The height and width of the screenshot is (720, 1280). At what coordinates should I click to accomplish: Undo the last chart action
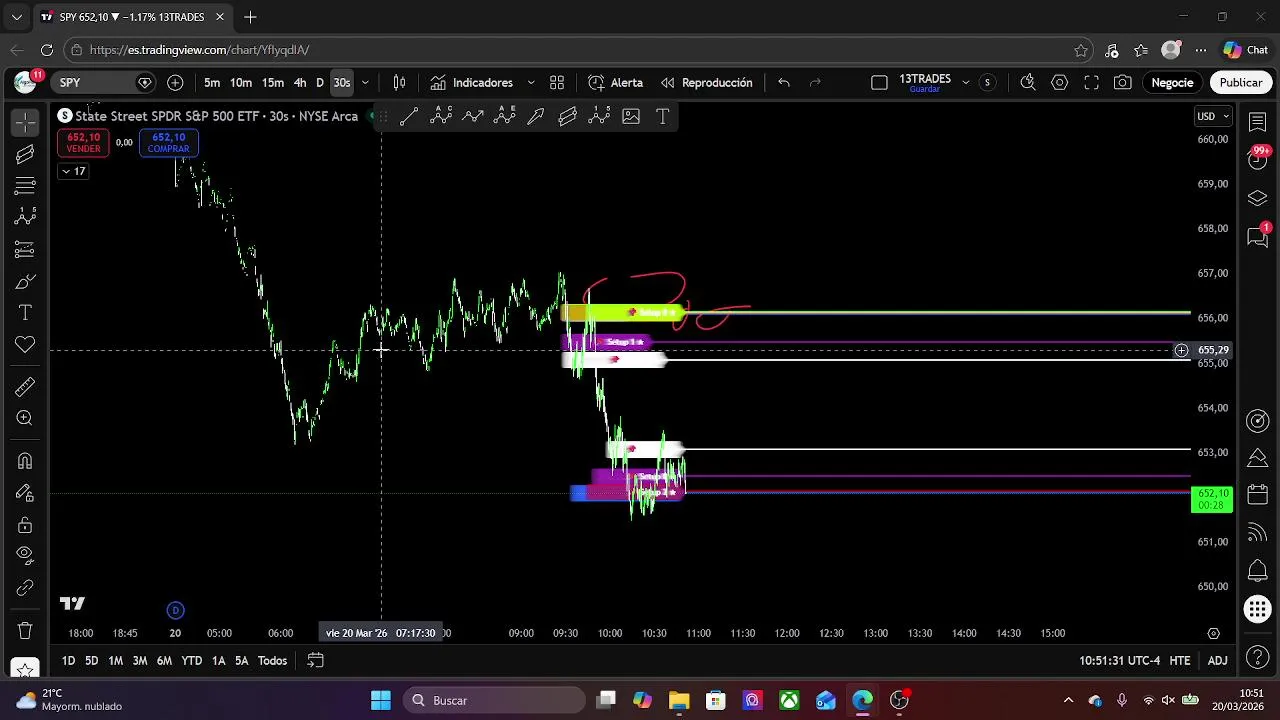784,83
